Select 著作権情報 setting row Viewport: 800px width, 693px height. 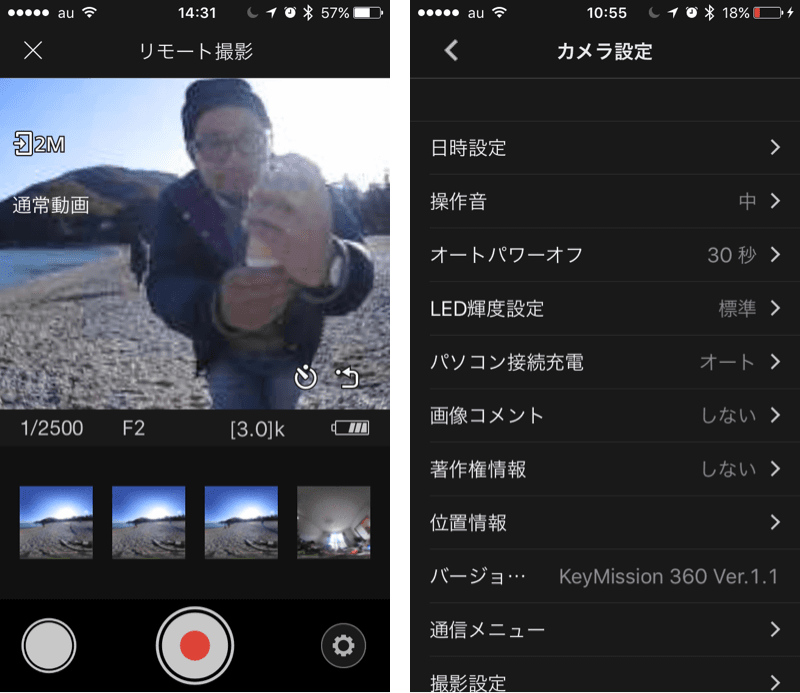(x=604, y=469)
